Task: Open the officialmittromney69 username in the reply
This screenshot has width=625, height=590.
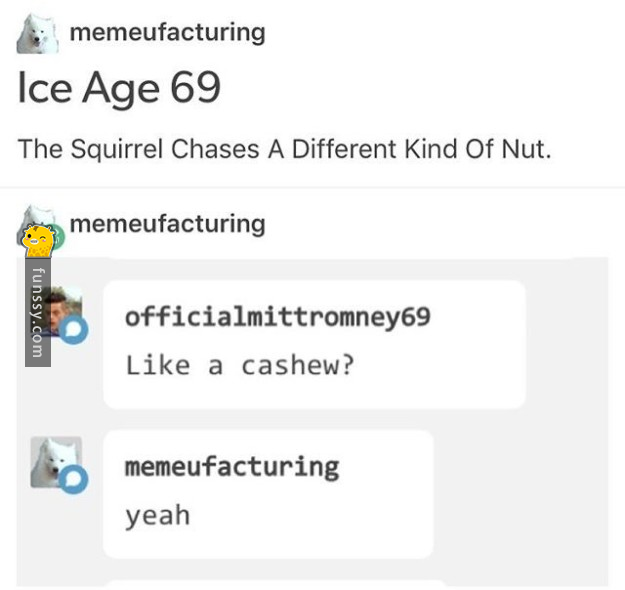Action: click(x=277, y=317)
